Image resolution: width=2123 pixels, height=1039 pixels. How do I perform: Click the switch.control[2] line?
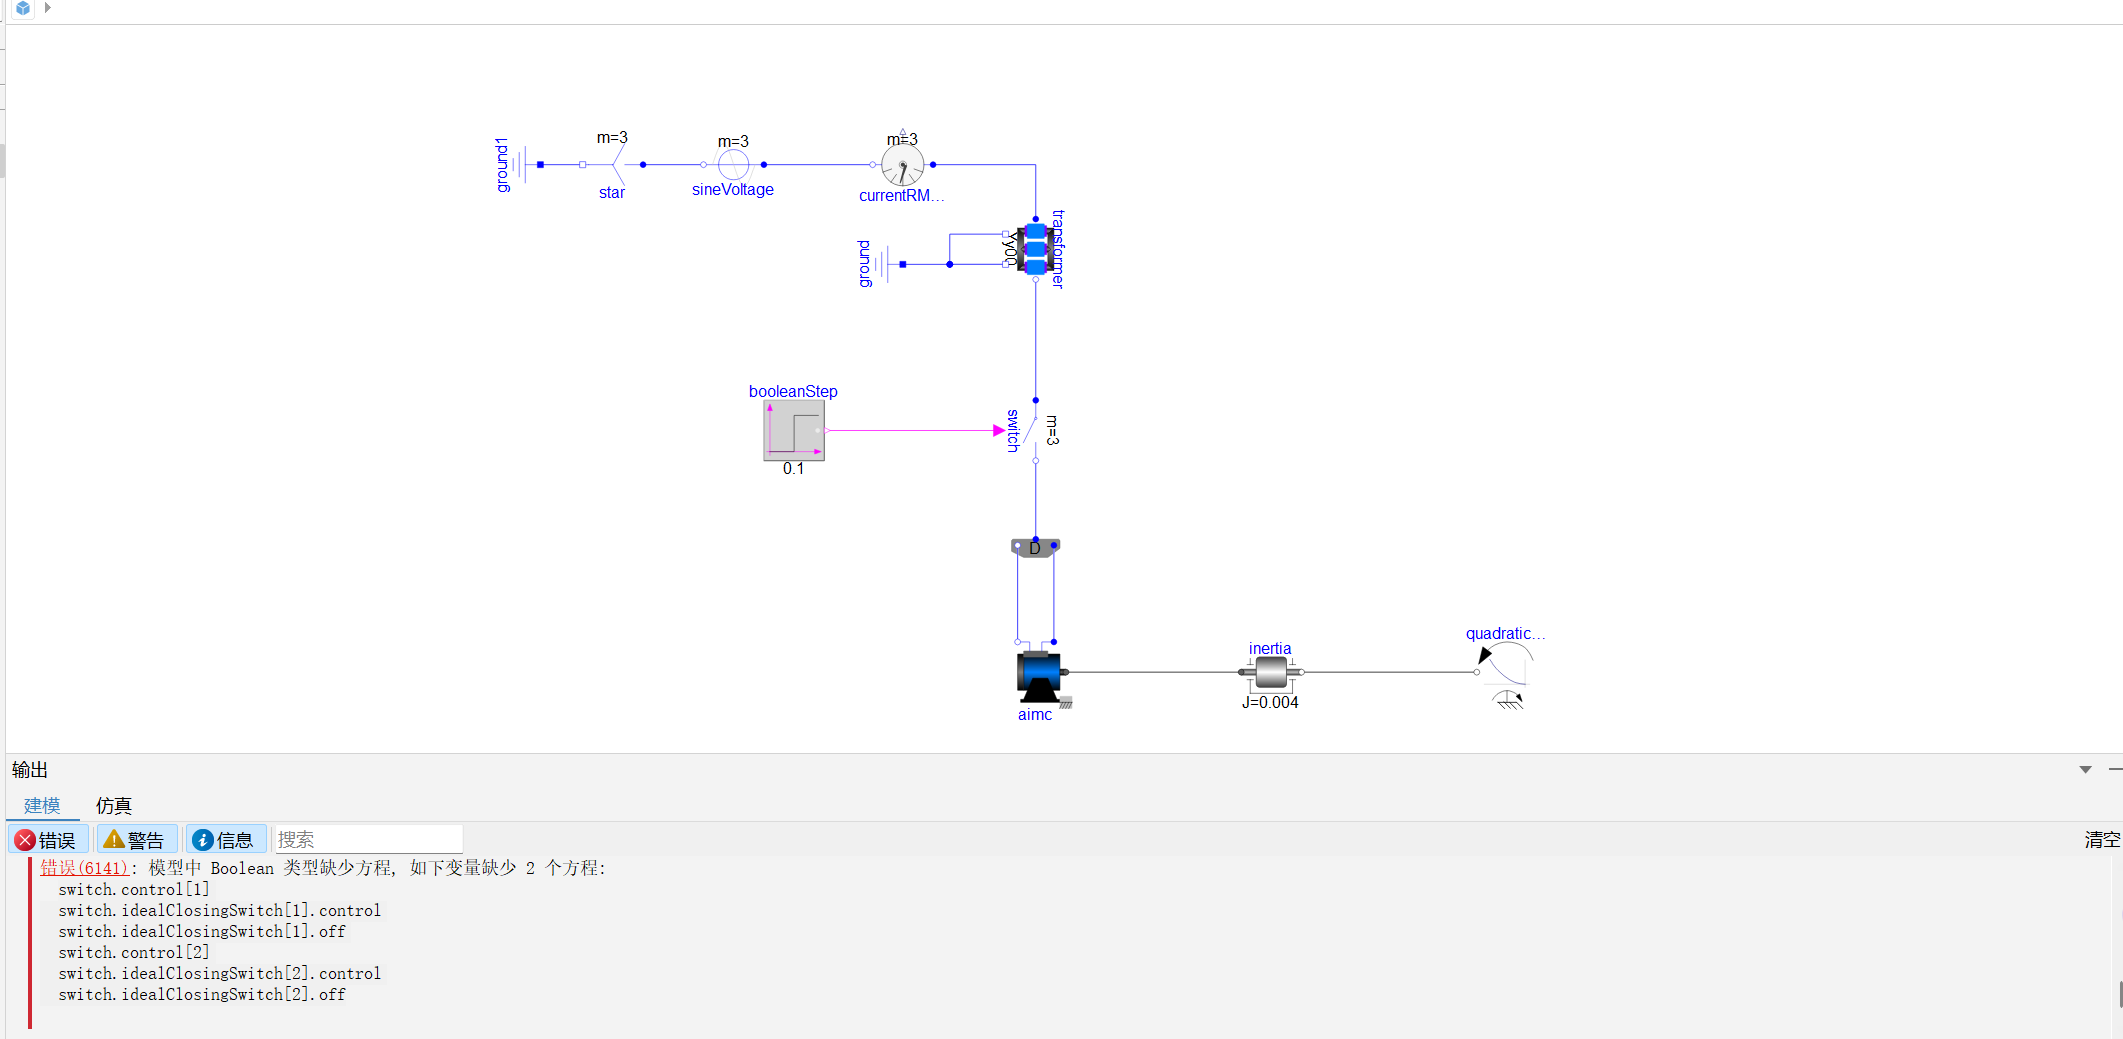(x=134, y=953)
